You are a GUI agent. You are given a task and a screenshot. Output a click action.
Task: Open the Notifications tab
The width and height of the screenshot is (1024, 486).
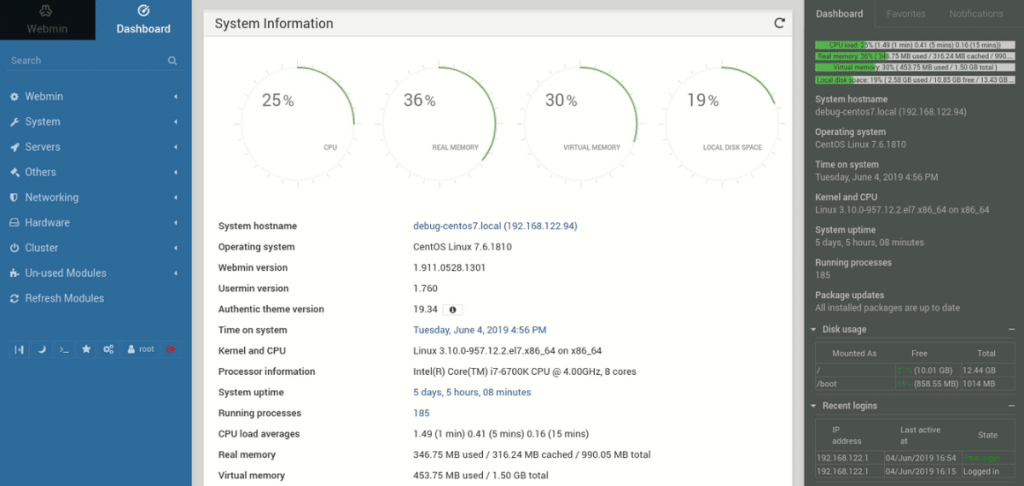pos(976,14)
